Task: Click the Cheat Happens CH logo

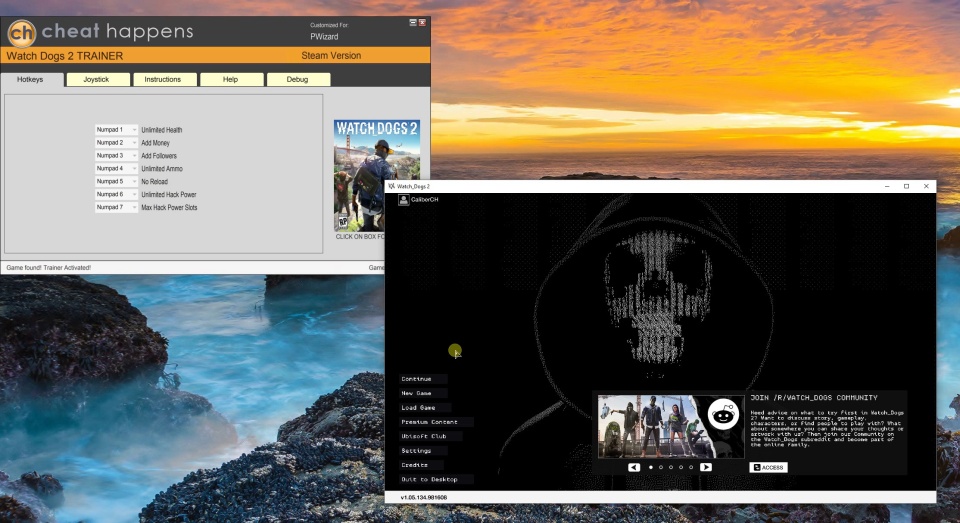Action: pos(22,32)
